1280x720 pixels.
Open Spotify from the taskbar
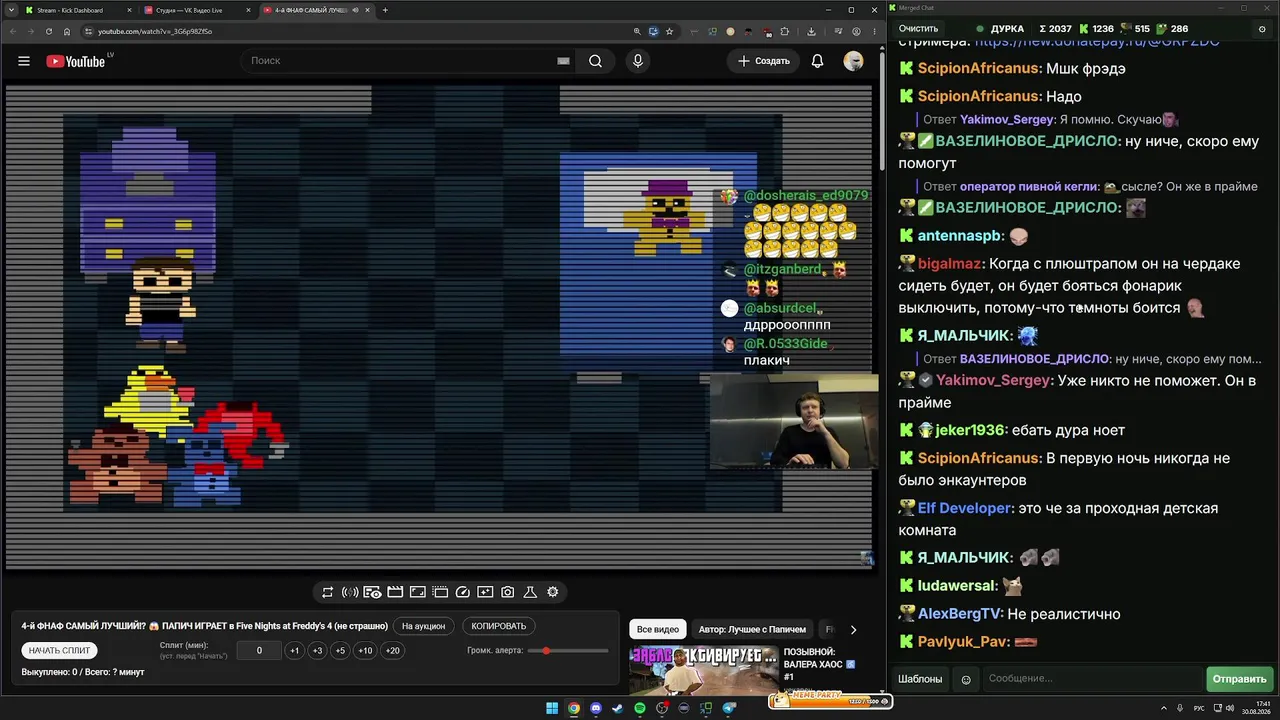click(x=640, y=709)
